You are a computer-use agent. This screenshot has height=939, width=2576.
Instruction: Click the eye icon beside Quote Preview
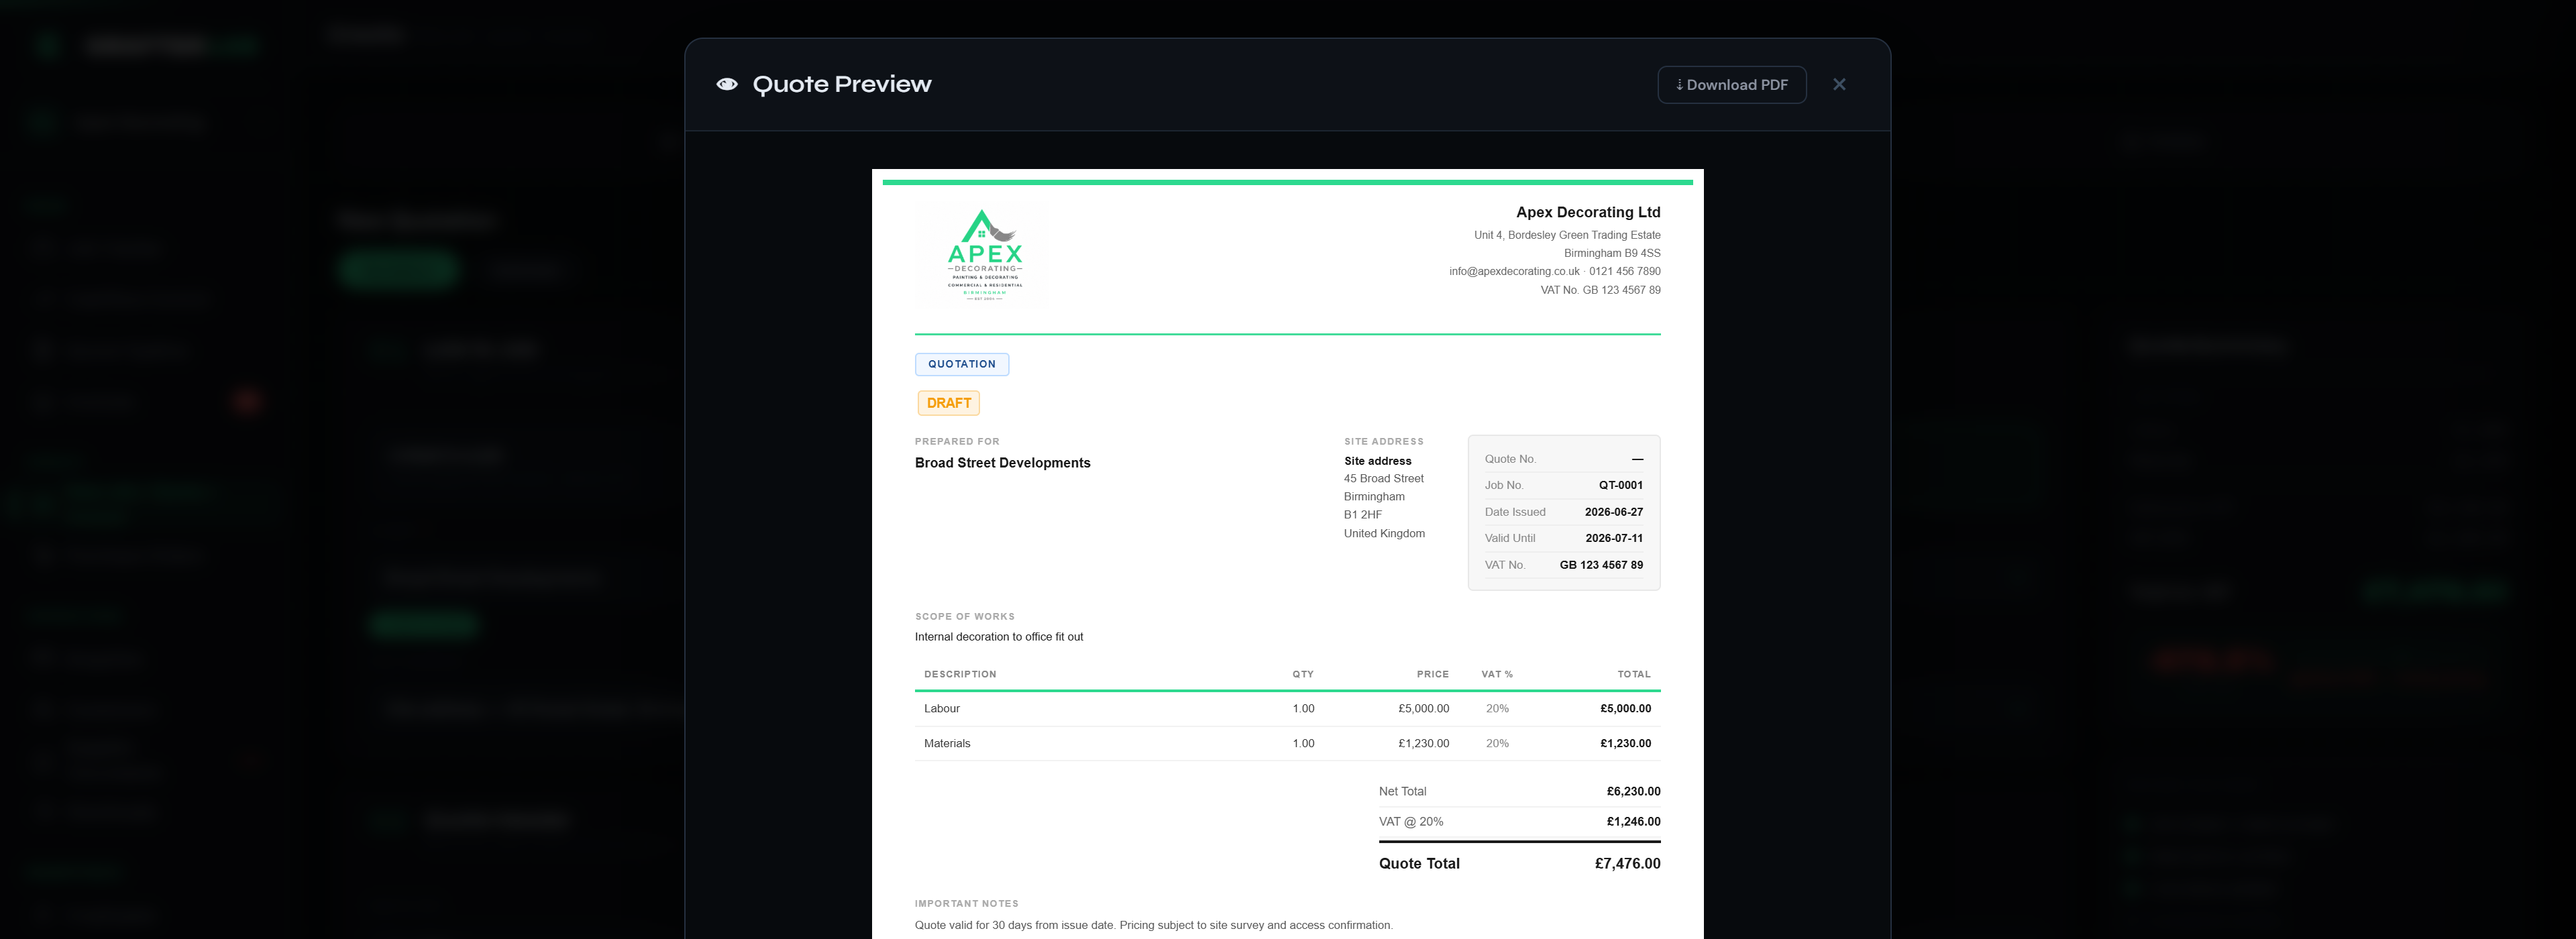pos(727,84)
